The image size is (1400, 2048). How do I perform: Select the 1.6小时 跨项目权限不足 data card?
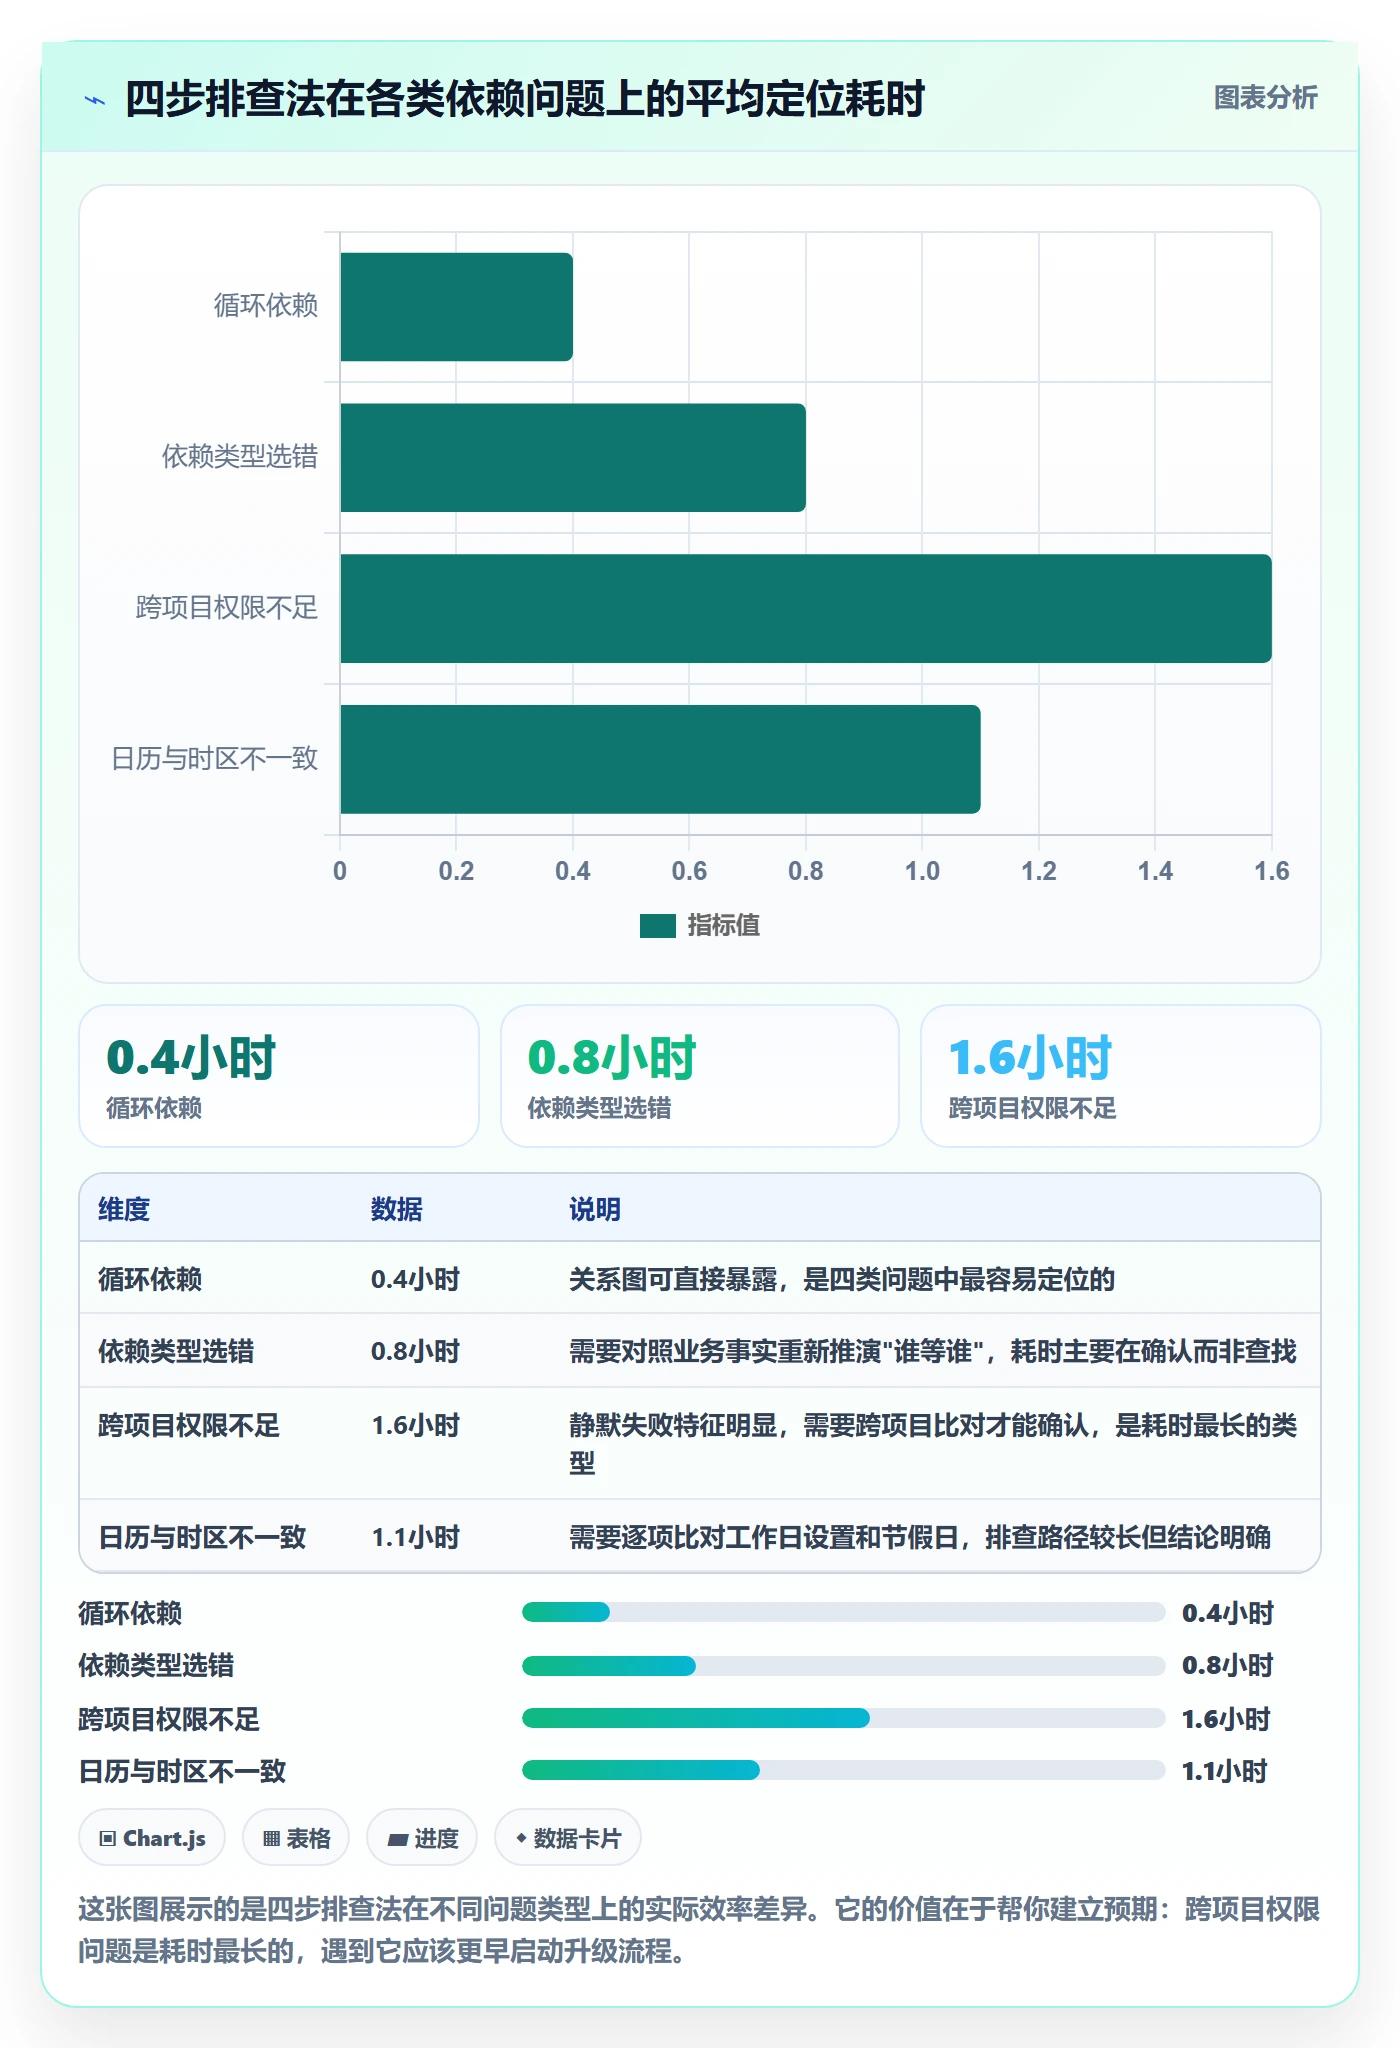tap(1121, 1076)
